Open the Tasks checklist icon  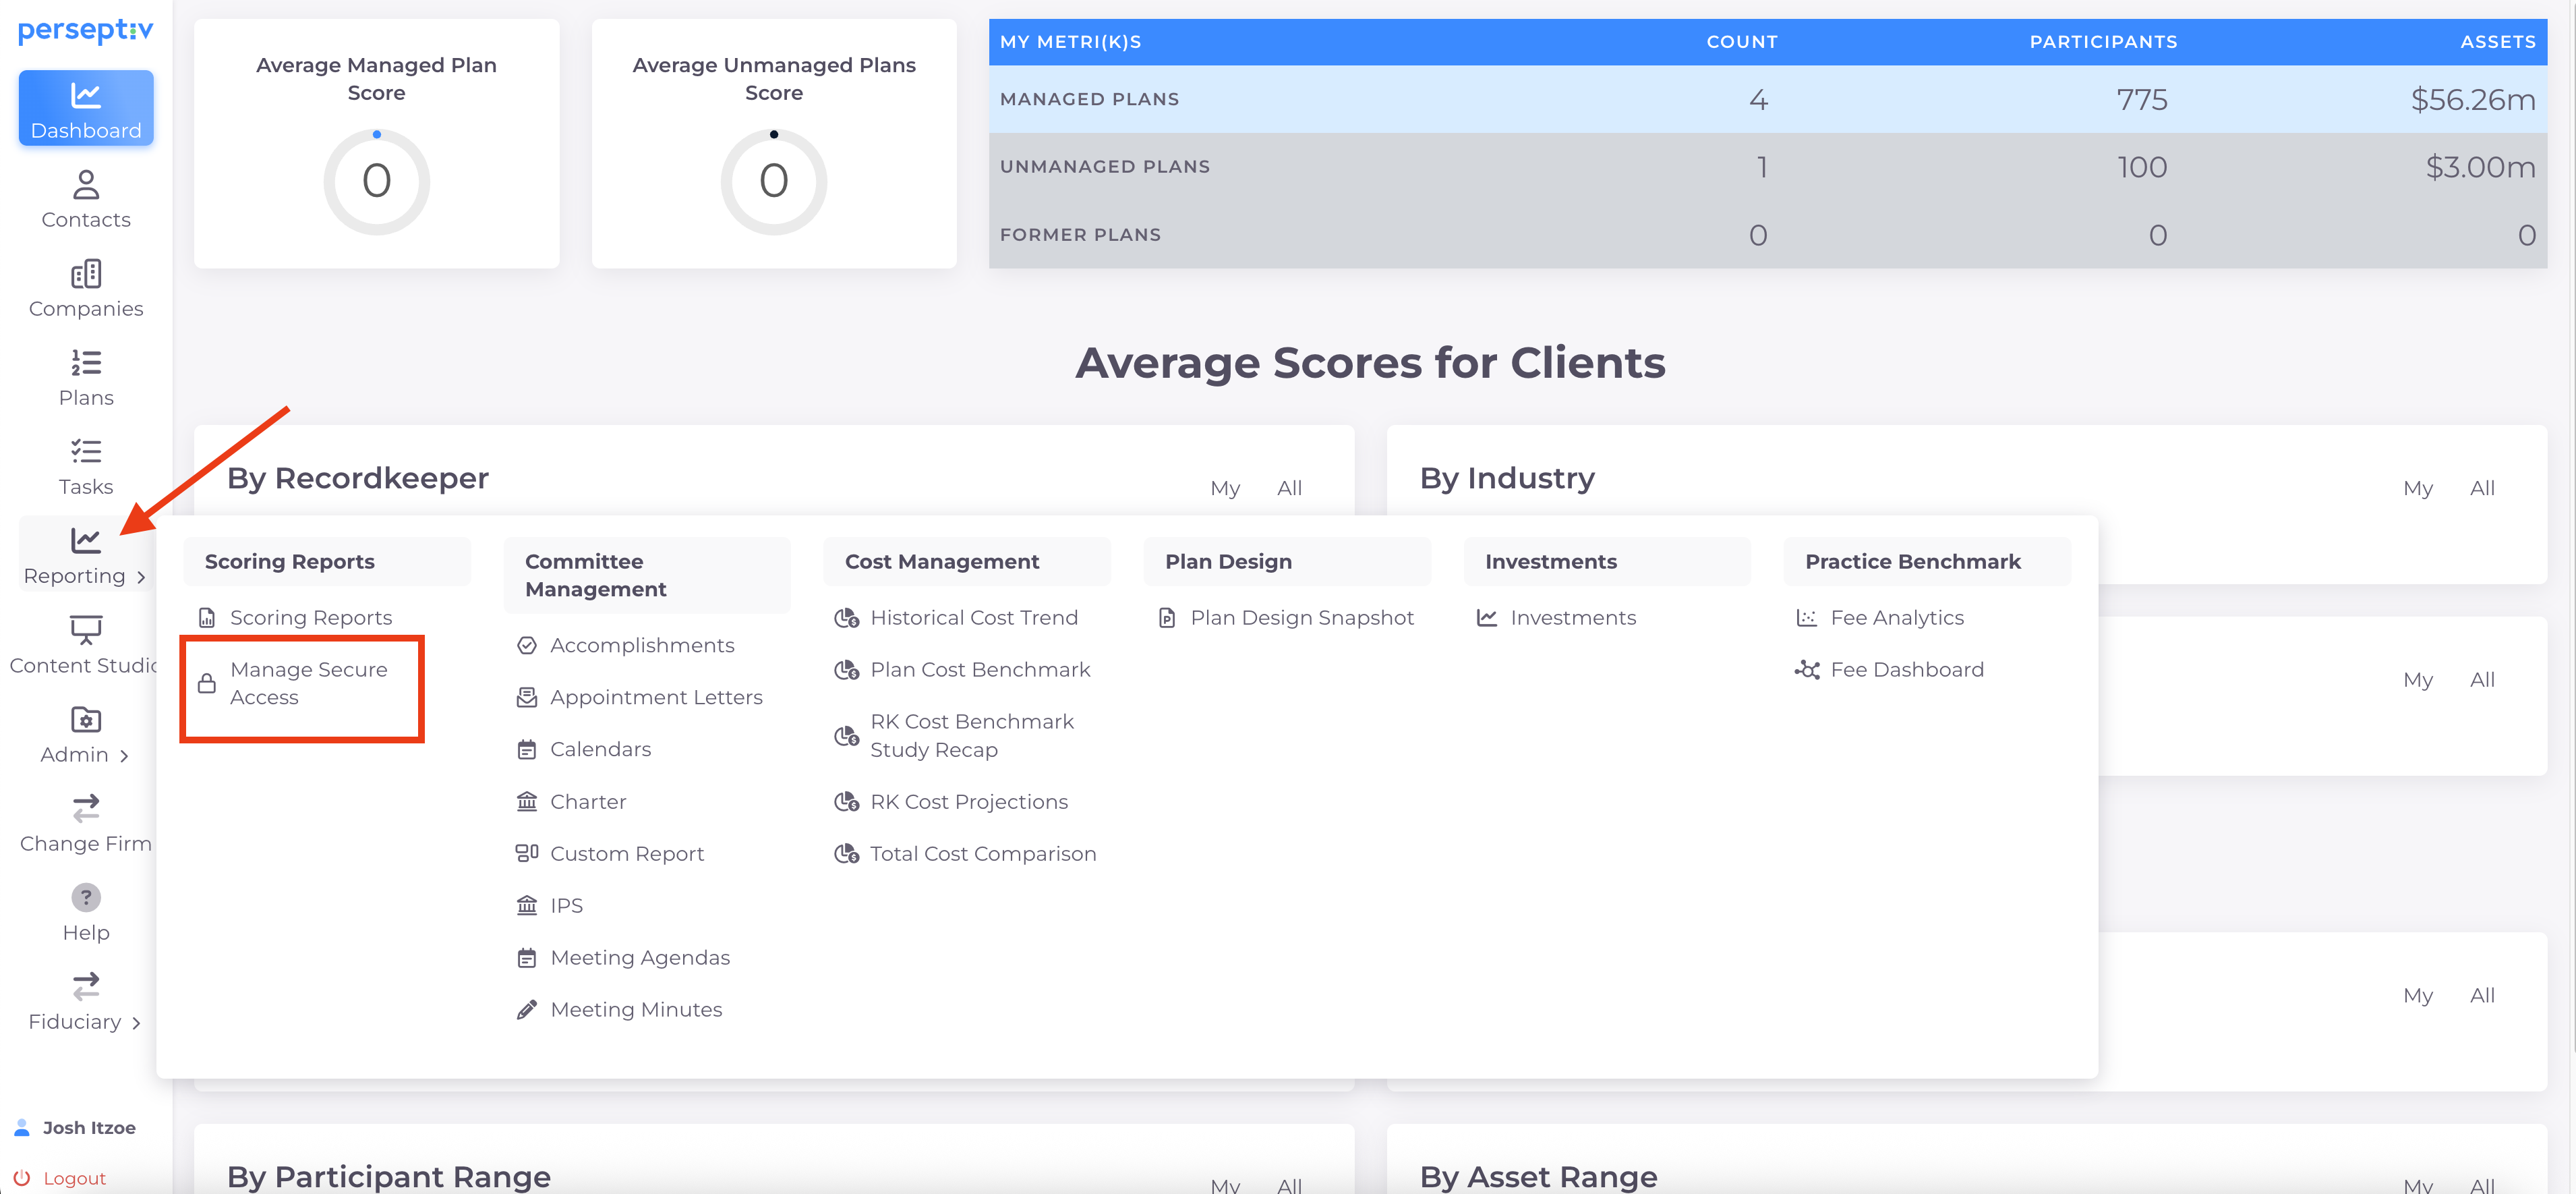(x=86, y=452)
